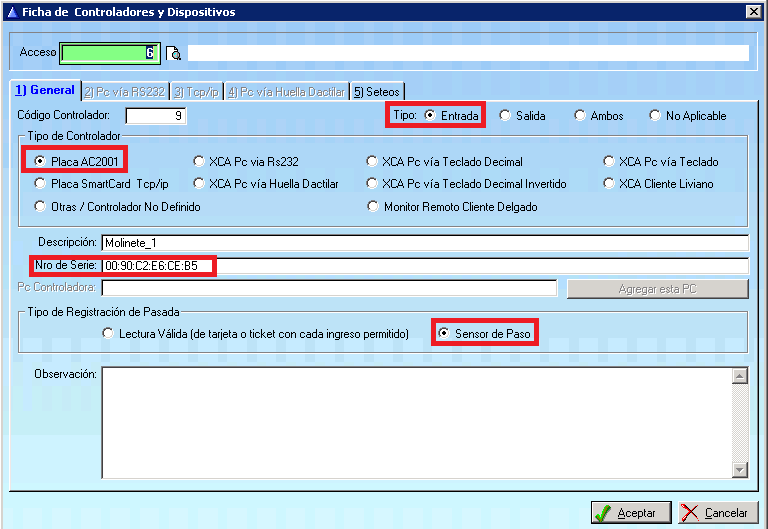Pick Monitor Remoto Cliente Delgado option
Image resolution: width=768 pixels, height=529 pixels.
pyautogui.click(x=374, y=207)
